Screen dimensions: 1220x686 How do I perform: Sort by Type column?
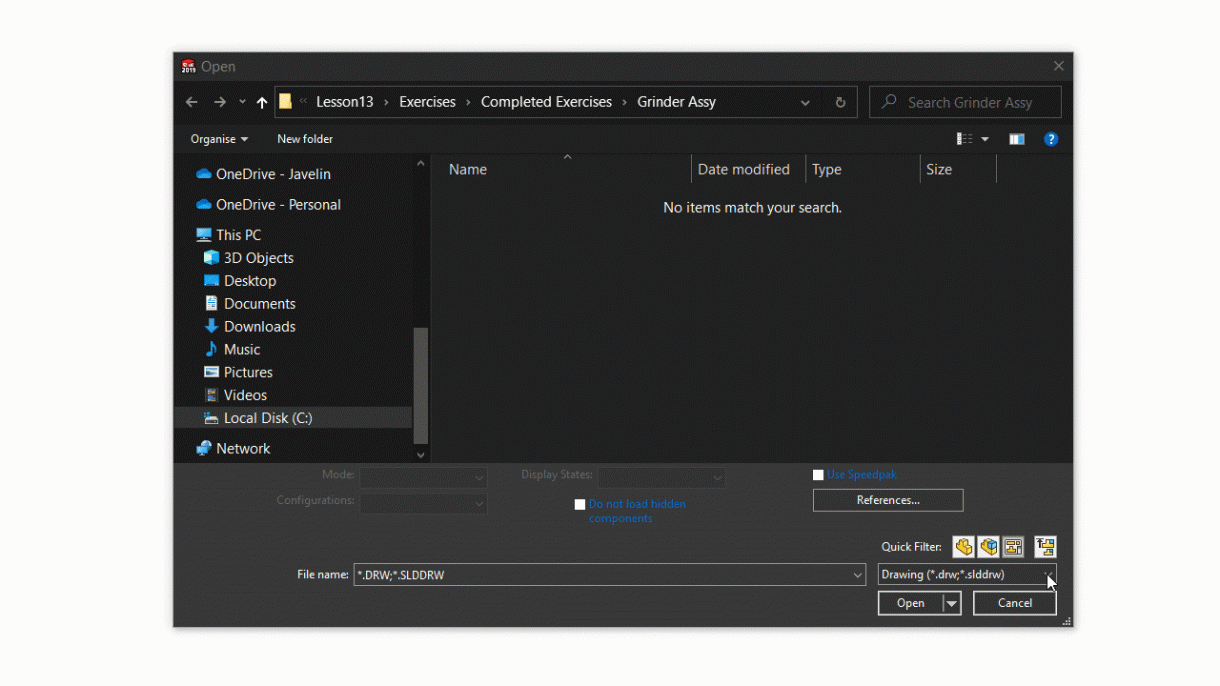(x=862, y=170)
